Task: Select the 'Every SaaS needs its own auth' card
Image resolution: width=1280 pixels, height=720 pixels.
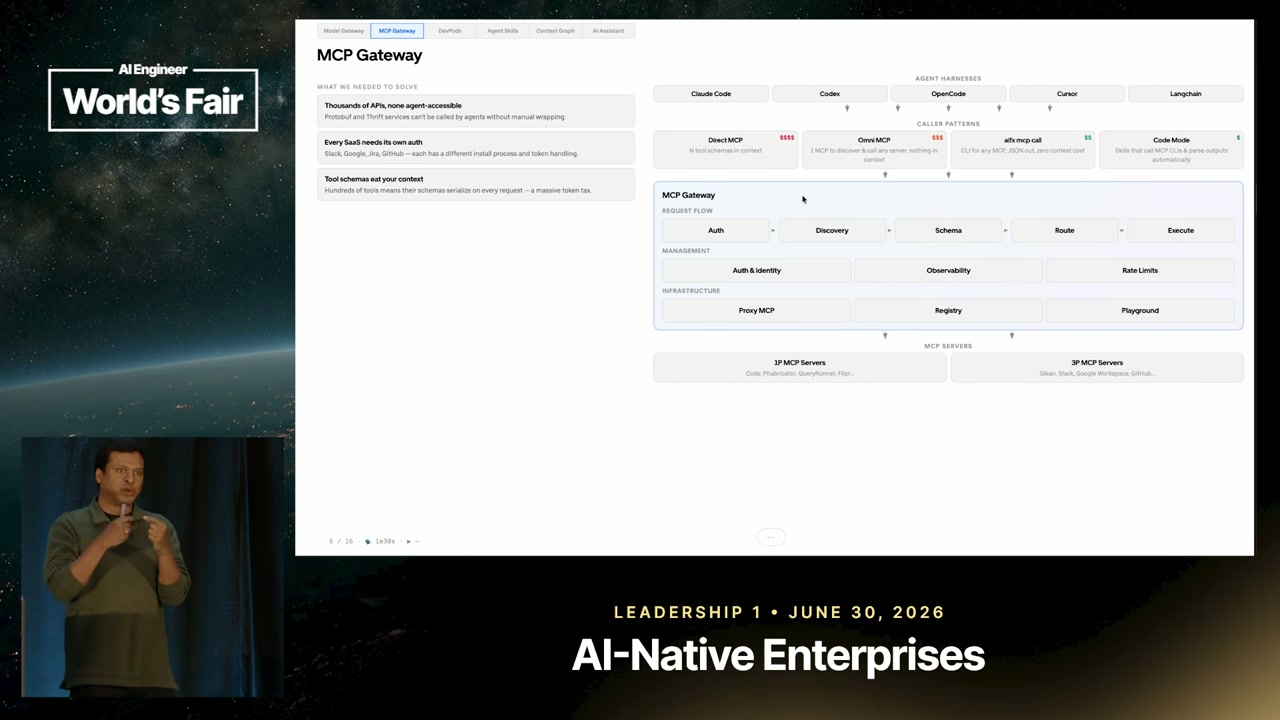Action: click(476, 148)
